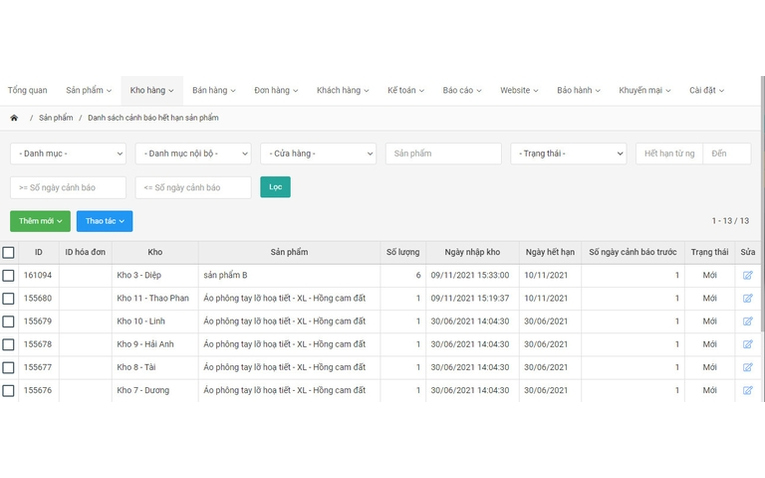The image size is (765, 478).
Task: Open the Đơn hàng menu
Action: pos(276,90)
